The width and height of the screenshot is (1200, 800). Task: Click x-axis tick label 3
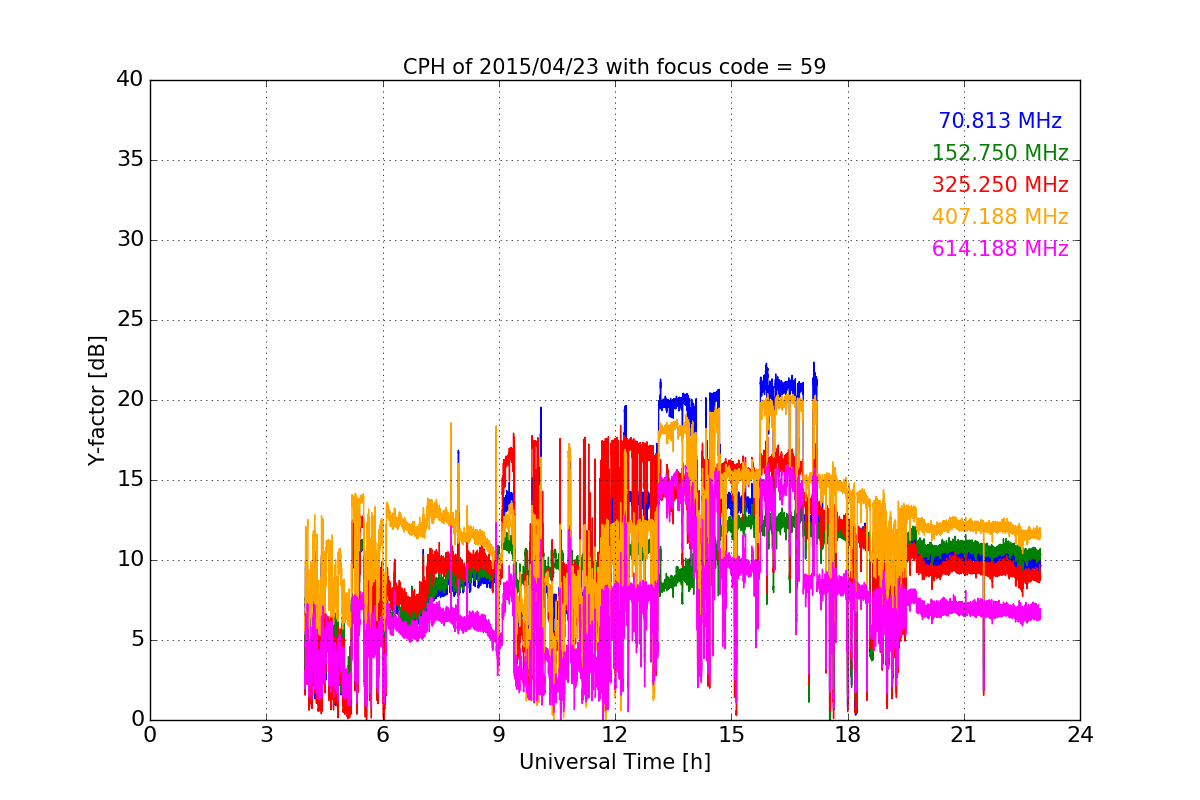click(x=266, y=735)
